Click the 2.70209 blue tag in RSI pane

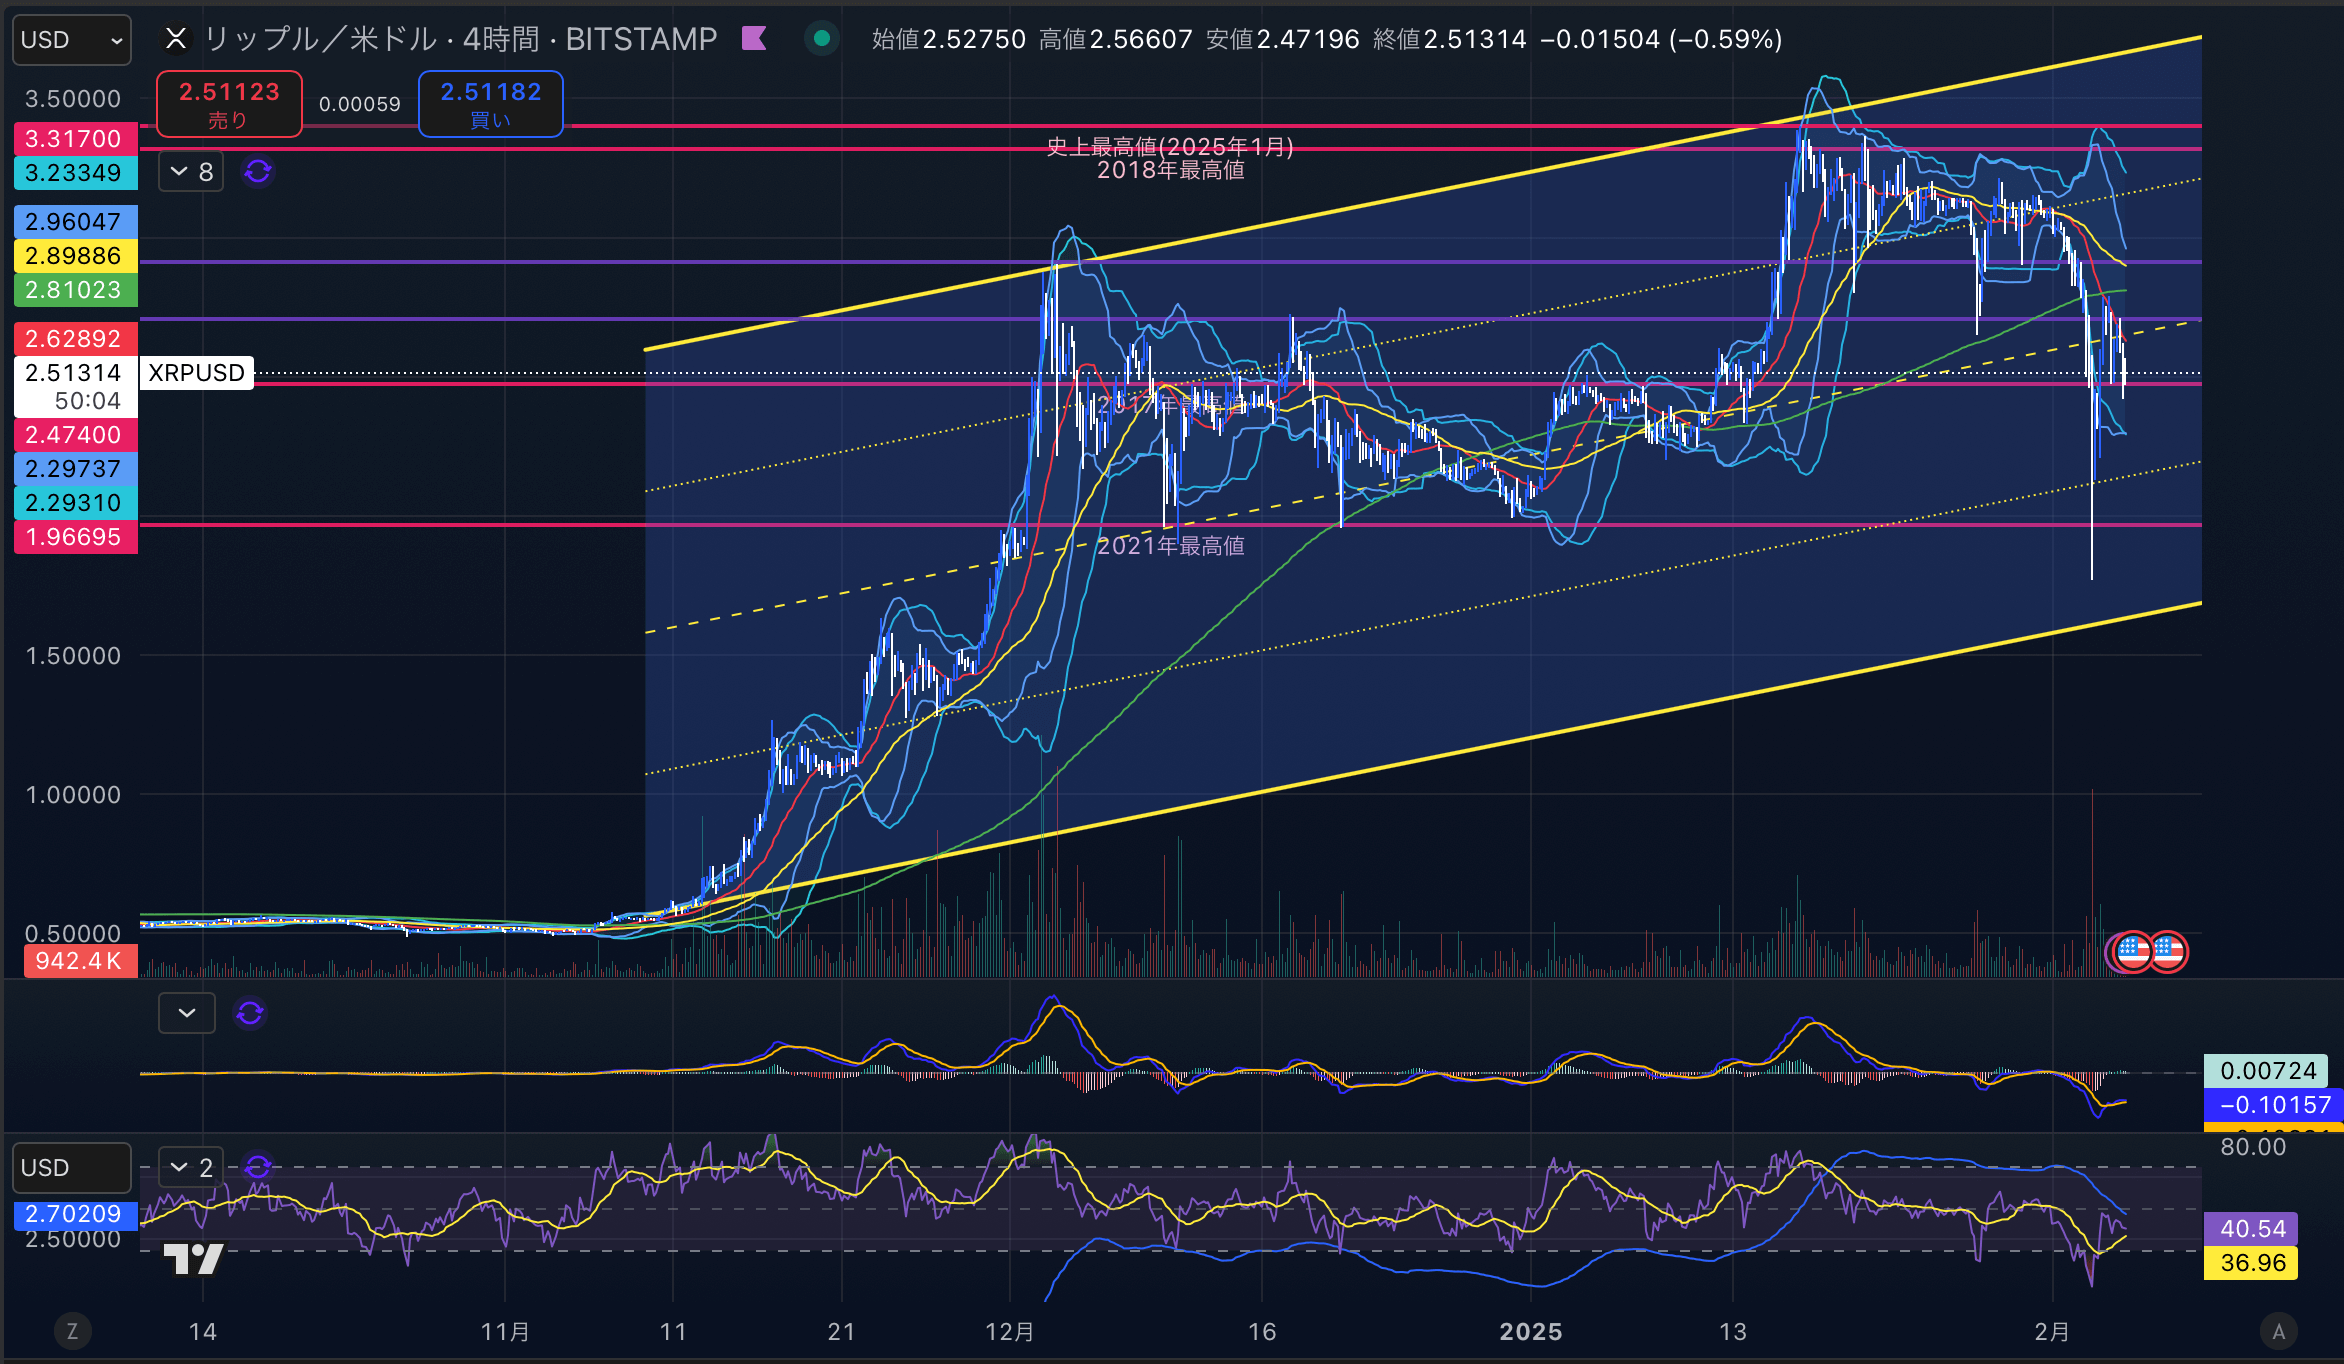pyautogui.click(x=76, y=1214)
